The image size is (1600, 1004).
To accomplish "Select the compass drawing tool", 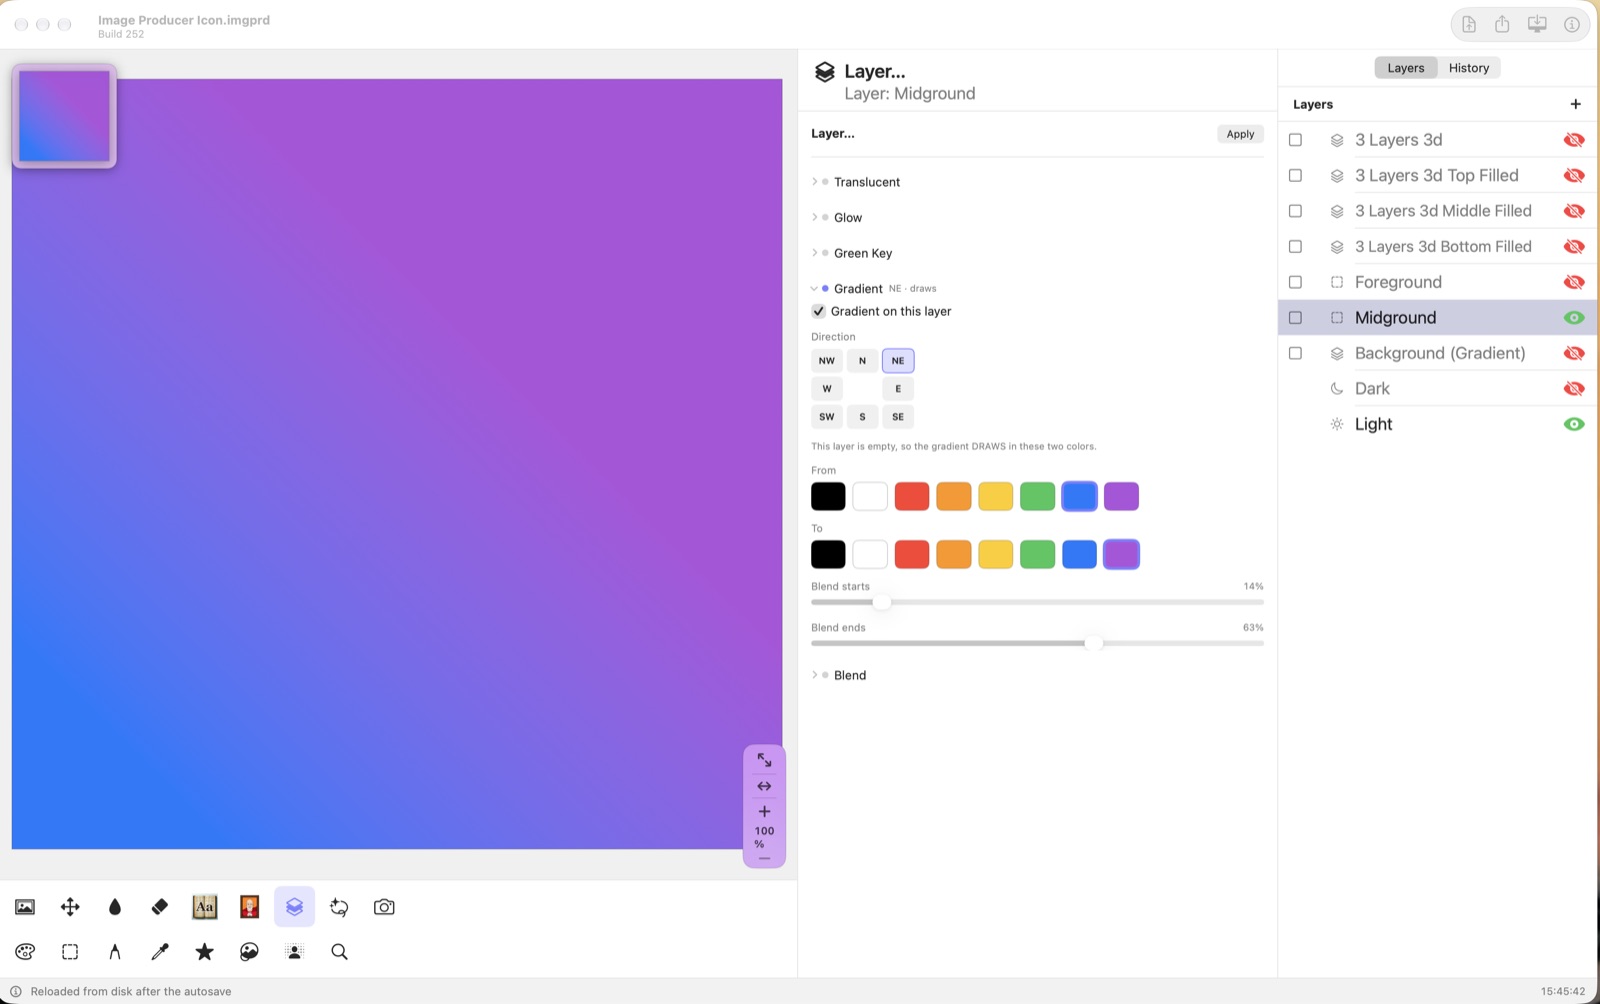I will tap(115, 952).
